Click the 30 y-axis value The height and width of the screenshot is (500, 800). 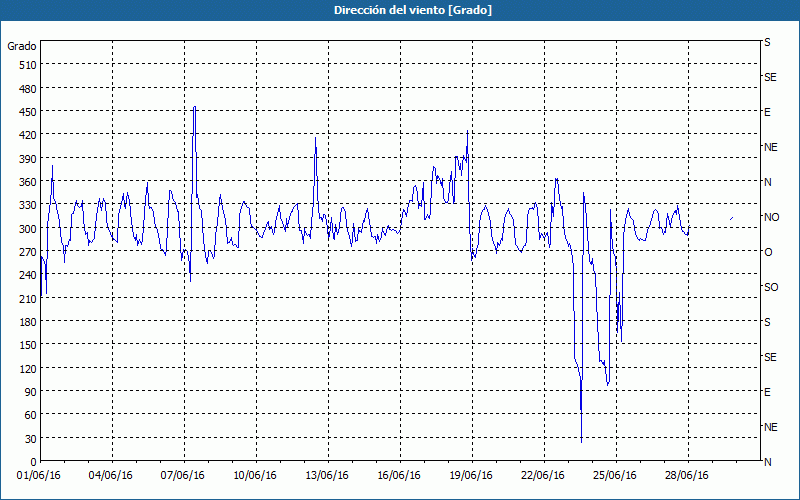(x=31, y=439)
